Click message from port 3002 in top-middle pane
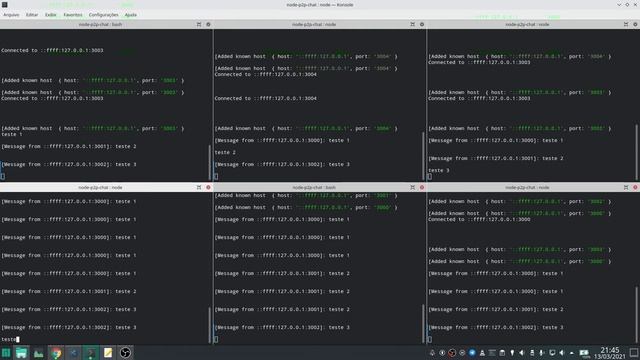 click(x=282, y=164)
